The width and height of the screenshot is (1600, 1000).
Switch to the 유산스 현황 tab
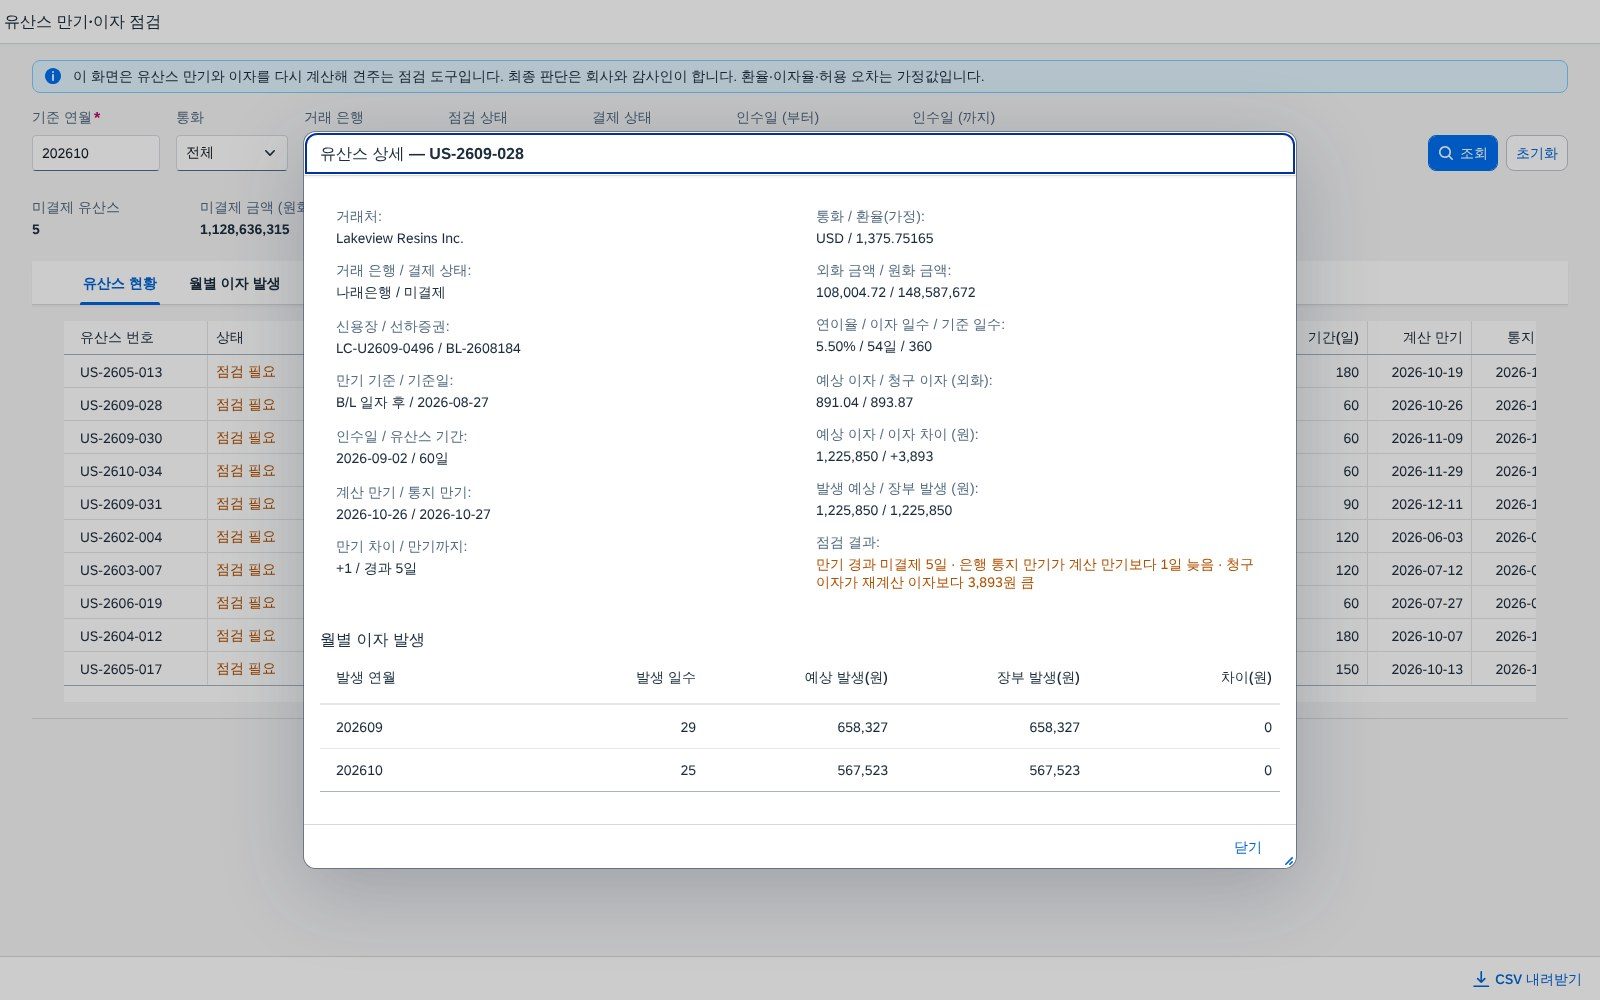coord(120,284)
